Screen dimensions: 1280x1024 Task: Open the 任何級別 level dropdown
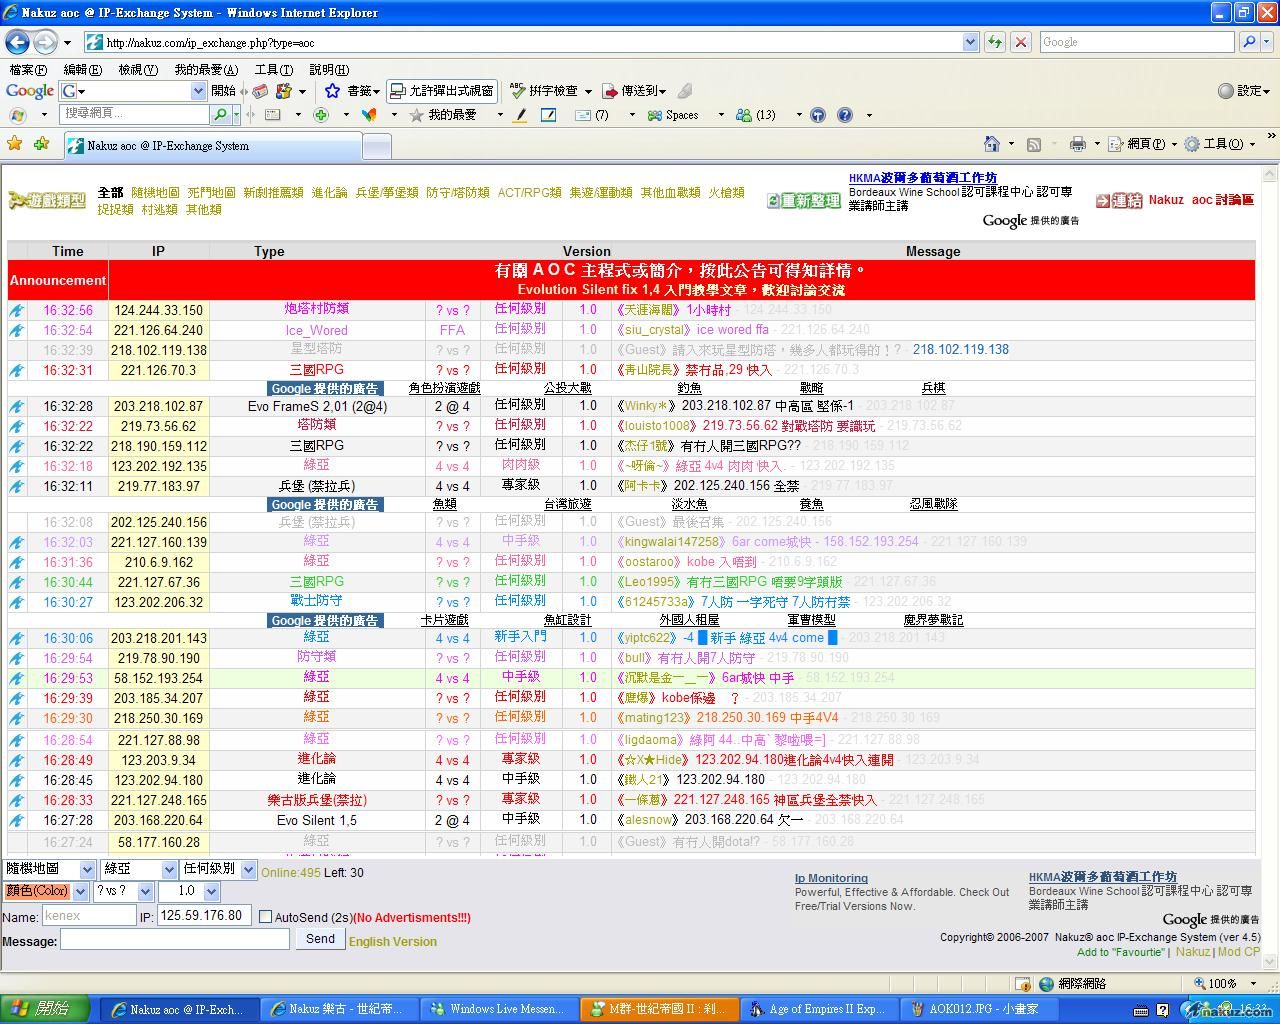218,870
